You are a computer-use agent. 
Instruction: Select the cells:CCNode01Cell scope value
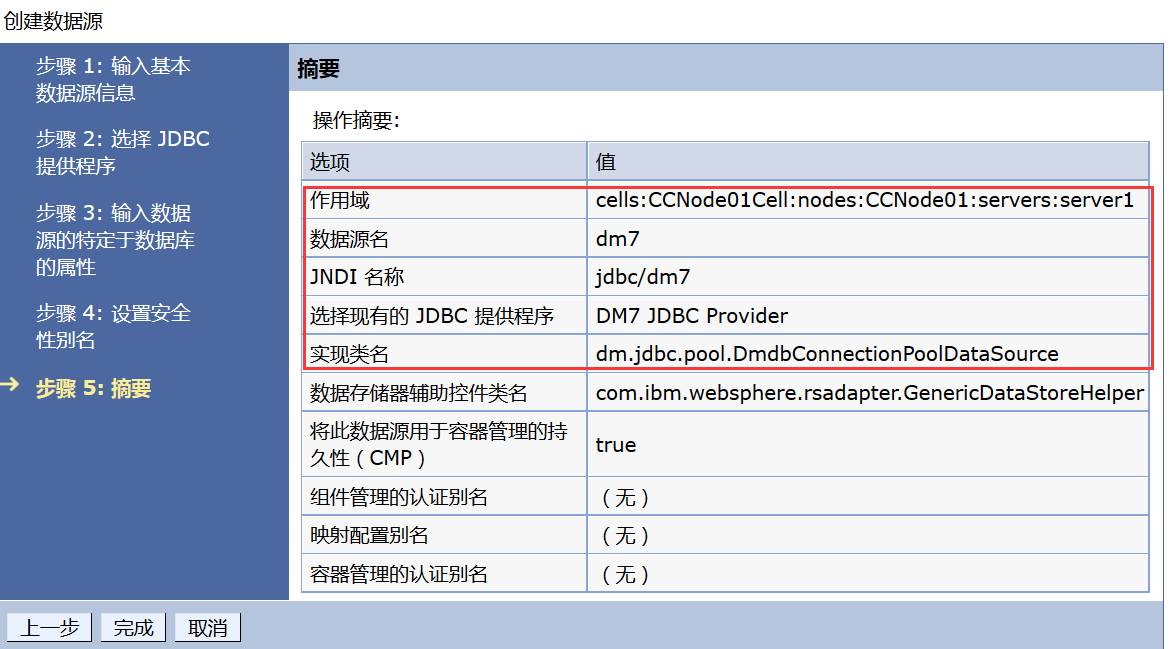tap(864, 200)
